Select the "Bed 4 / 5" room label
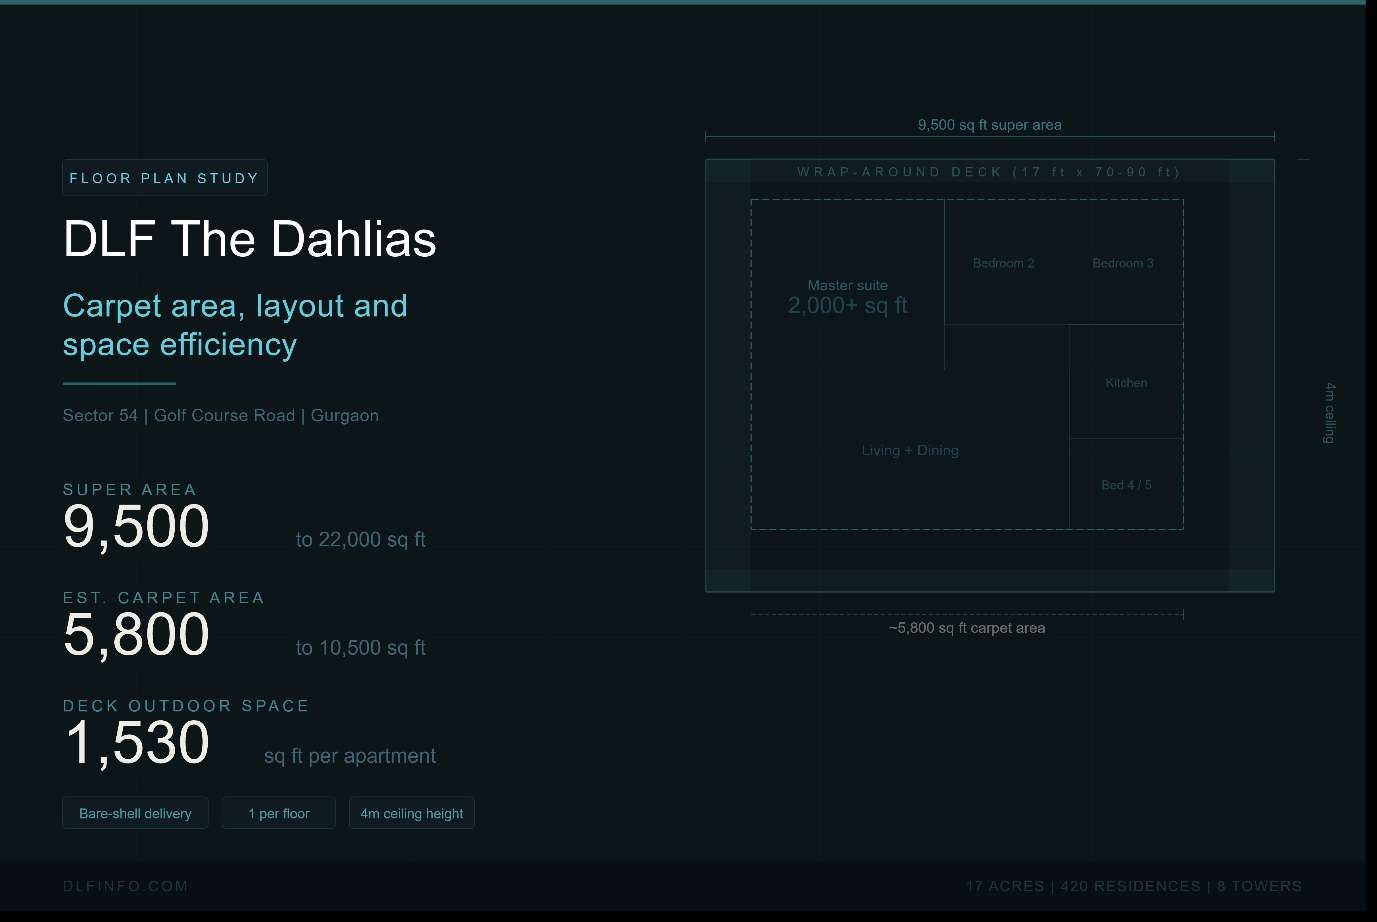The image size is (1377, 922). click(1127, 485)
